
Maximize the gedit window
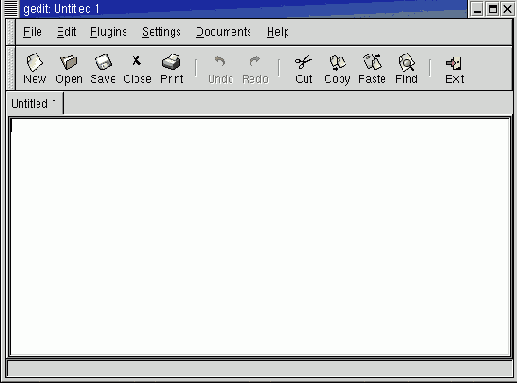coord(493,9)
